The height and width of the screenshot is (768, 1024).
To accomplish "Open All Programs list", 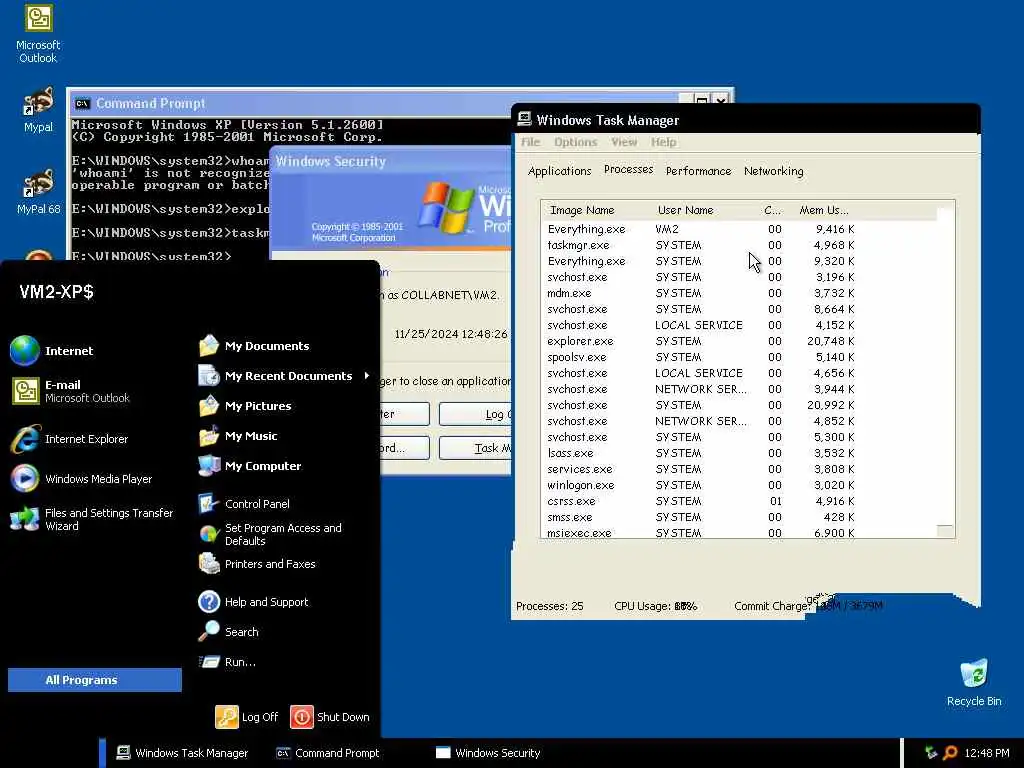I will pyautogui.click(x=95, y=680).
